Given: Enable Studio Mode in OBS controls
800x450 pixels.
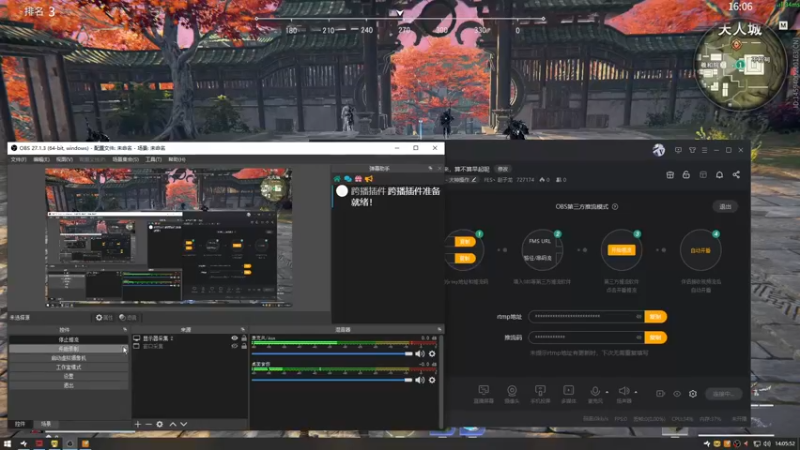Looking at the screenshot, I should coord(68,367).
